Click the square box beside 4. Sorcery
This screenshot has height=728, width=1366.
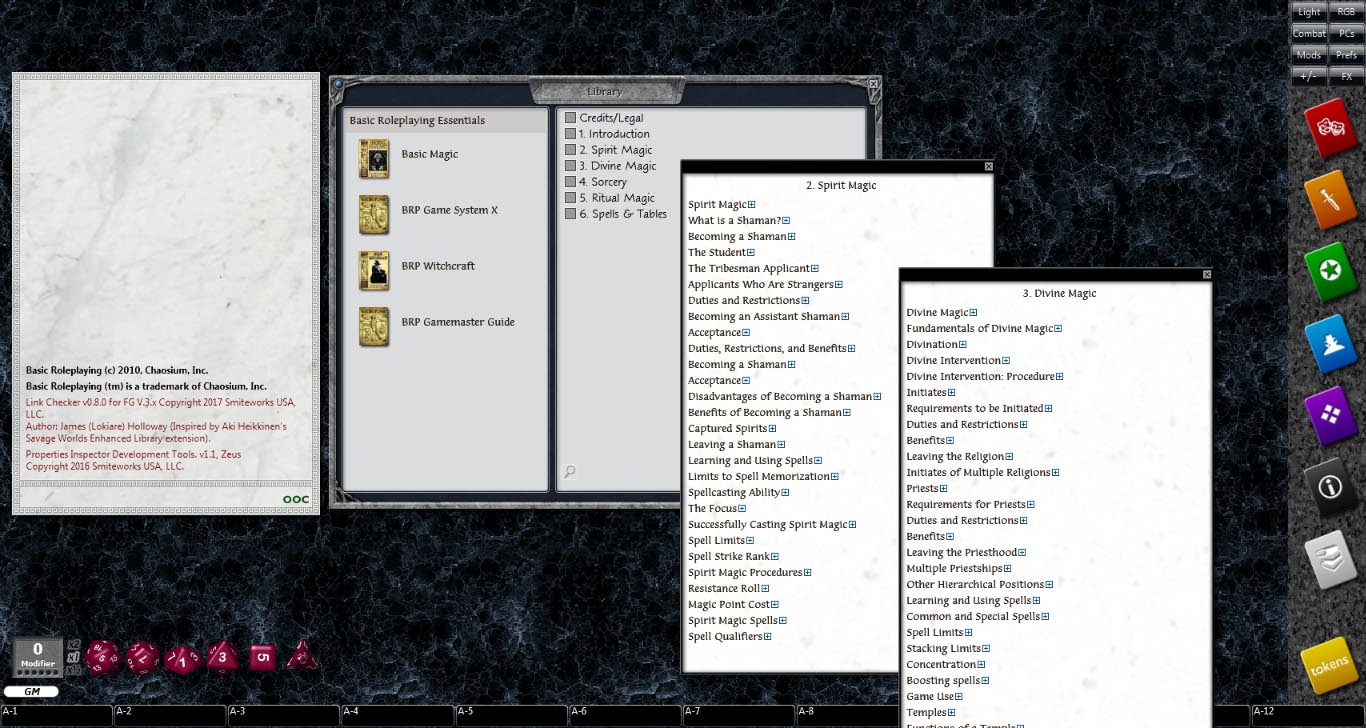pos(570,182)
